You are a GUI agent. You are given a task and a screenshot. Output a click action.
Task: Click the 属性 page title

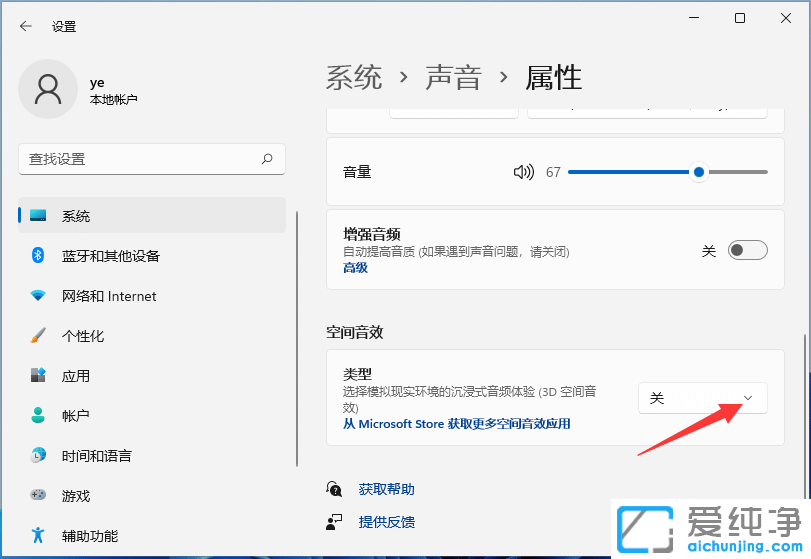tap(554, 78)
